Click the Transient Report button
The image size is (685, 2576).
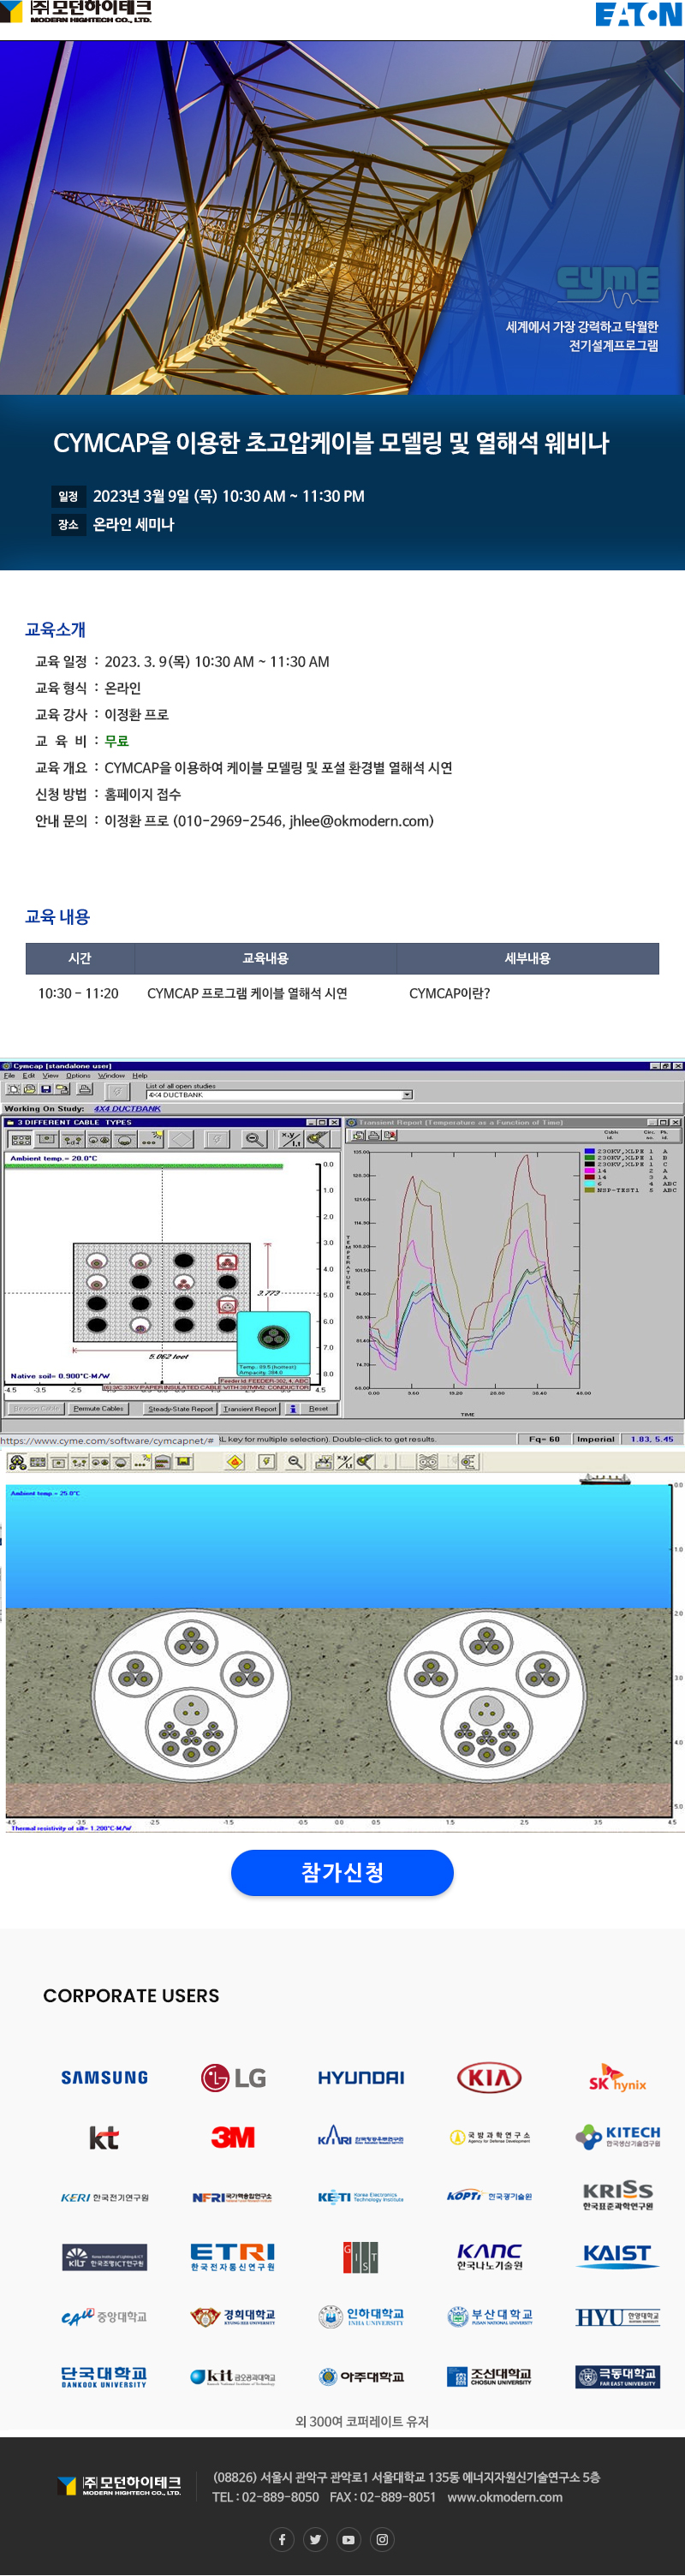click(x=250, y=1408)
